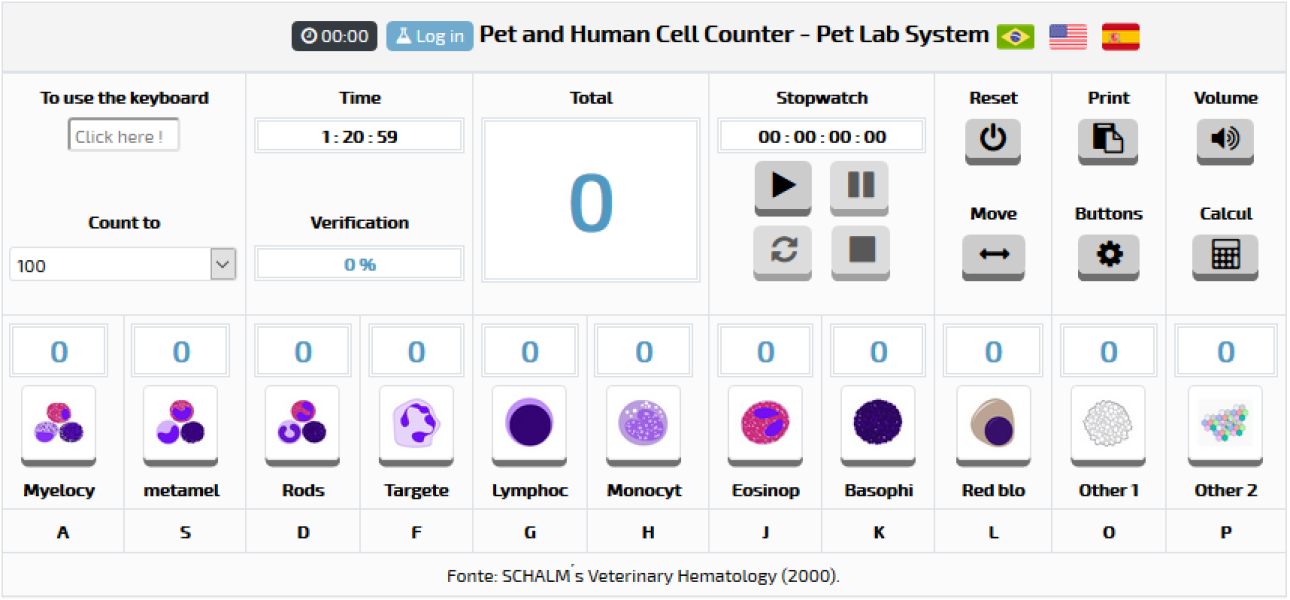This screenshot has width=1290, height=600.
Task: Click the Log in button
Action: coord(430,36)
